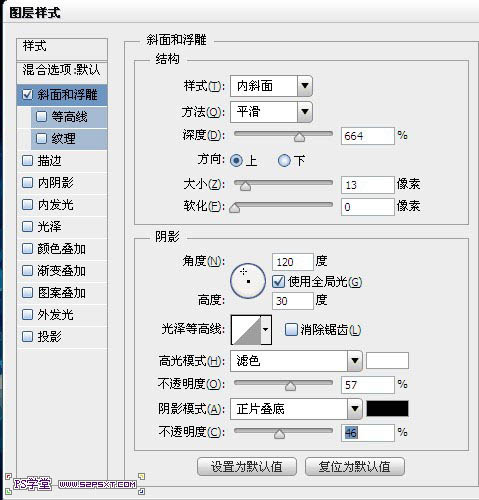This screenshot has width=479, height=500.
Task: Open the gloss contour thumbnail picker
Action: [246, 330]
